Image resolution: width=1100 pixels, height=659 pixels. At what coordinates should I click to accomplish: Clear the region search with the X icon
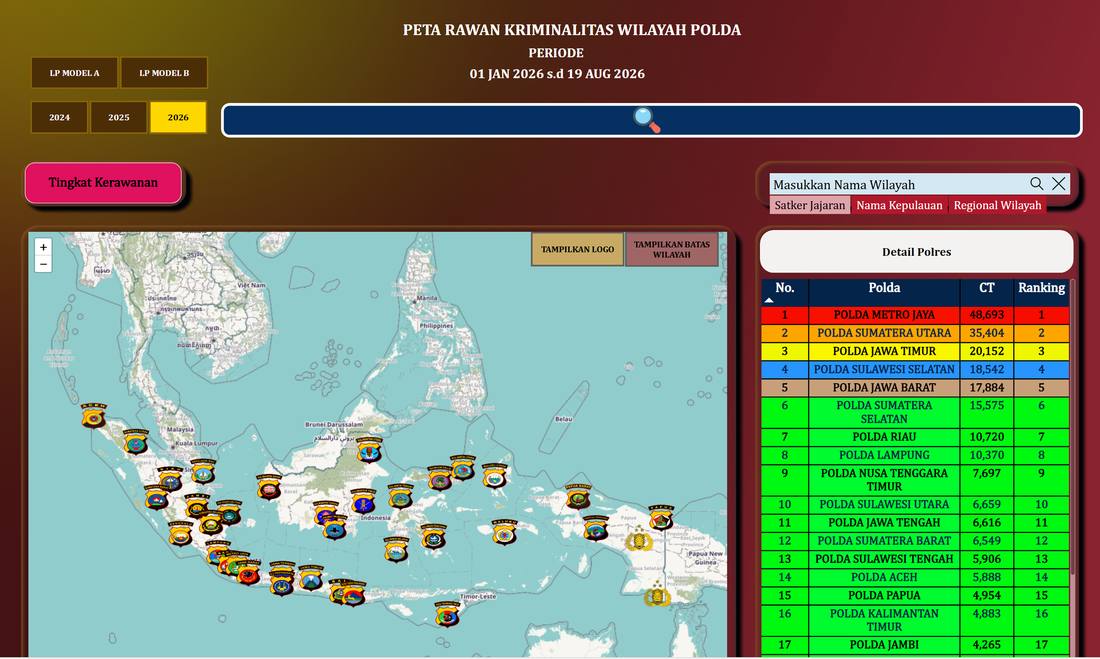coord(1059,184)
